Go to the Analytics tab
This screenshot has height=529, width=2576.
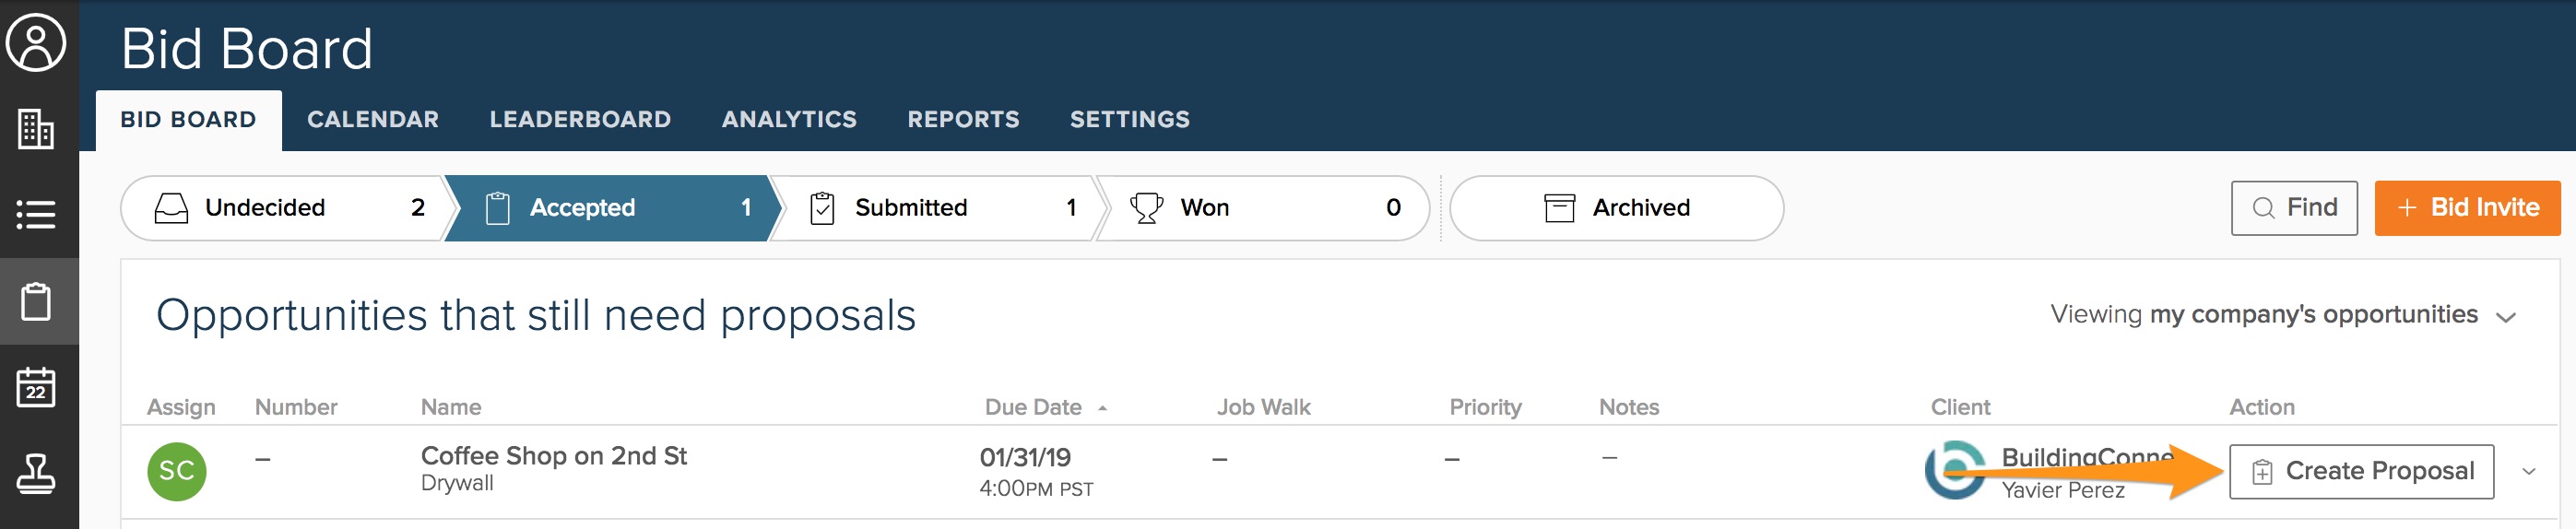(789, 120)
